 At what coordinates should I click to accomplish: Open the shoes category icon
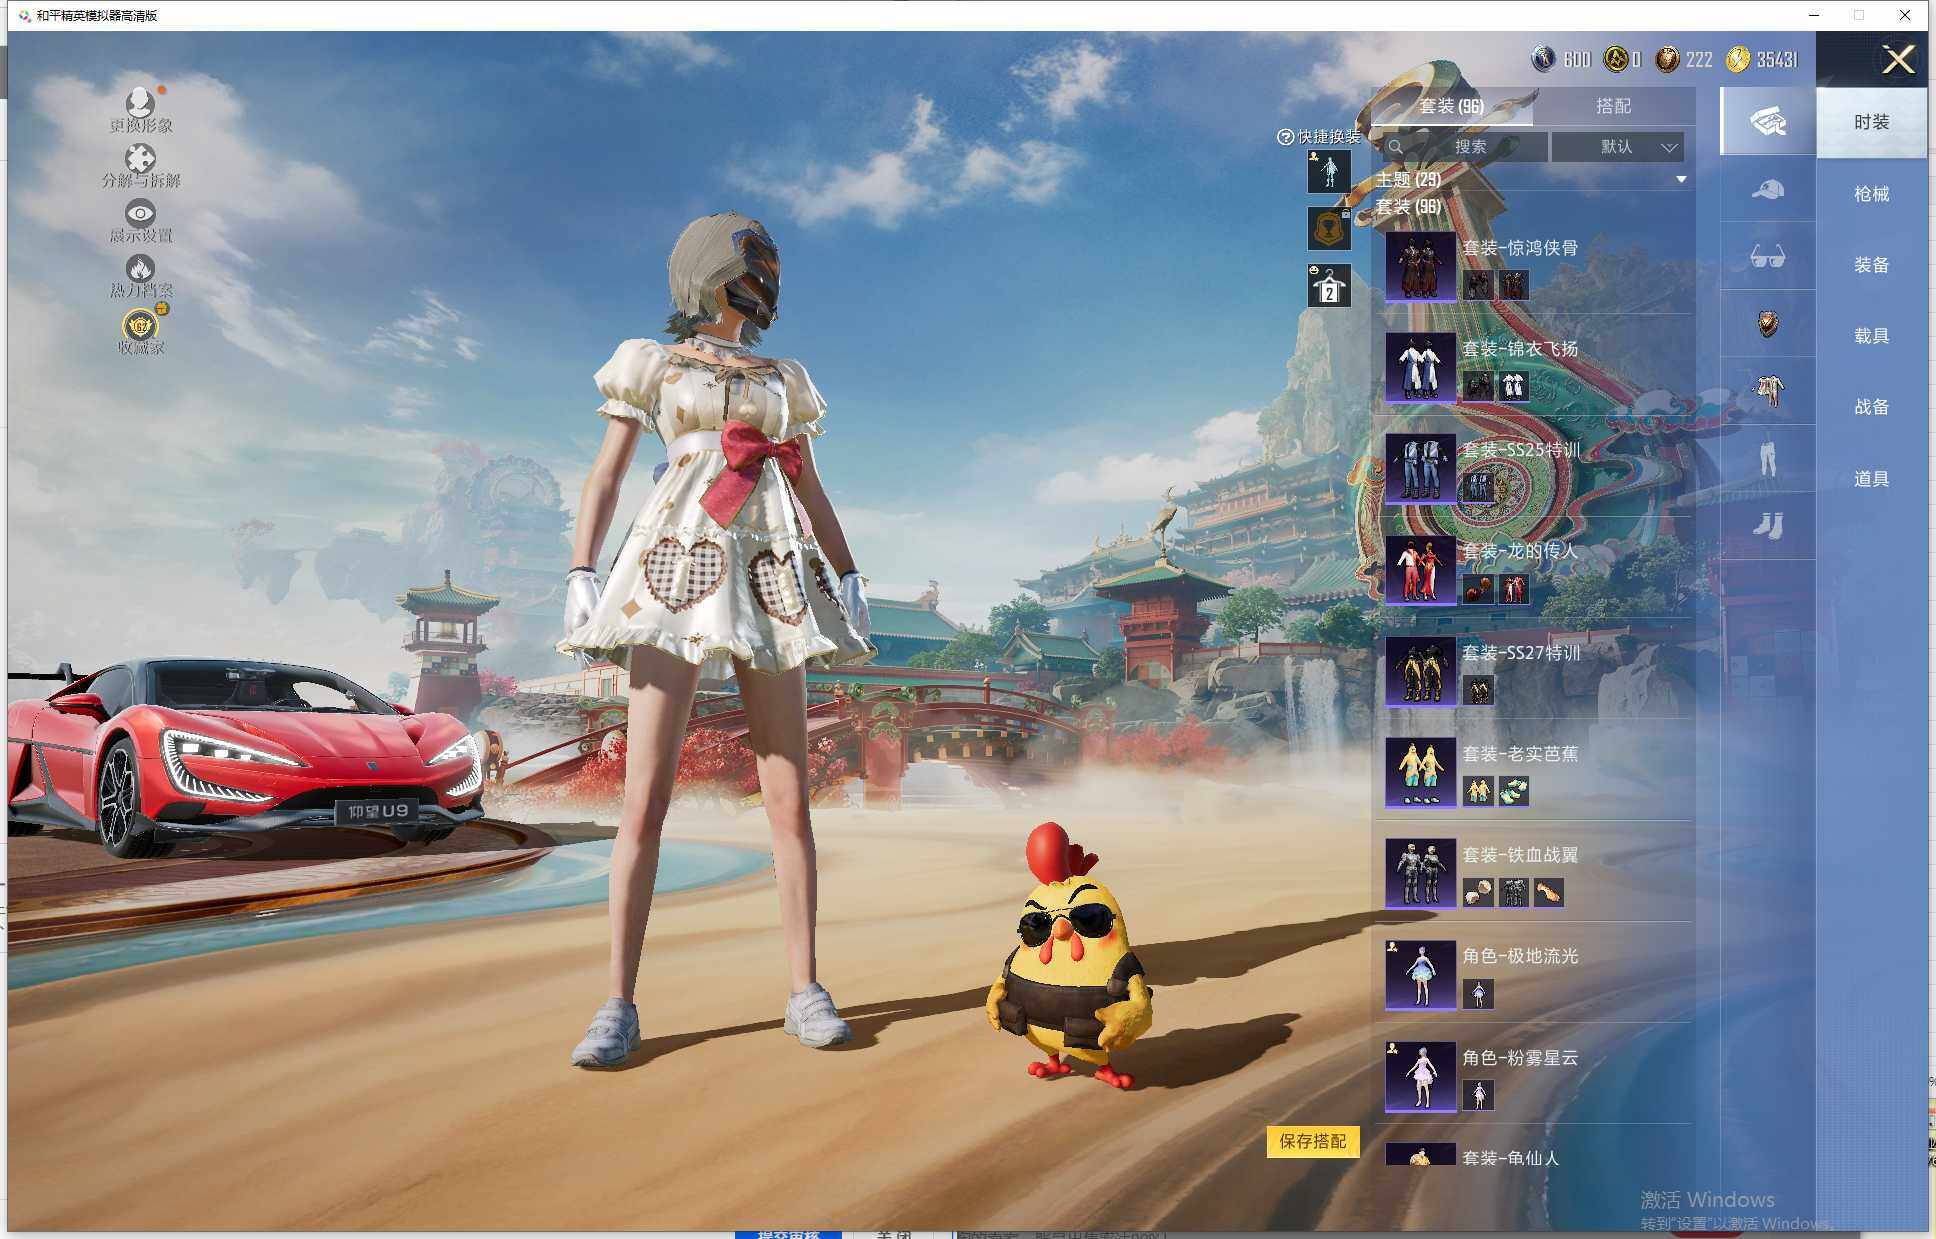pyautogui.click(x=1767, y=525)
